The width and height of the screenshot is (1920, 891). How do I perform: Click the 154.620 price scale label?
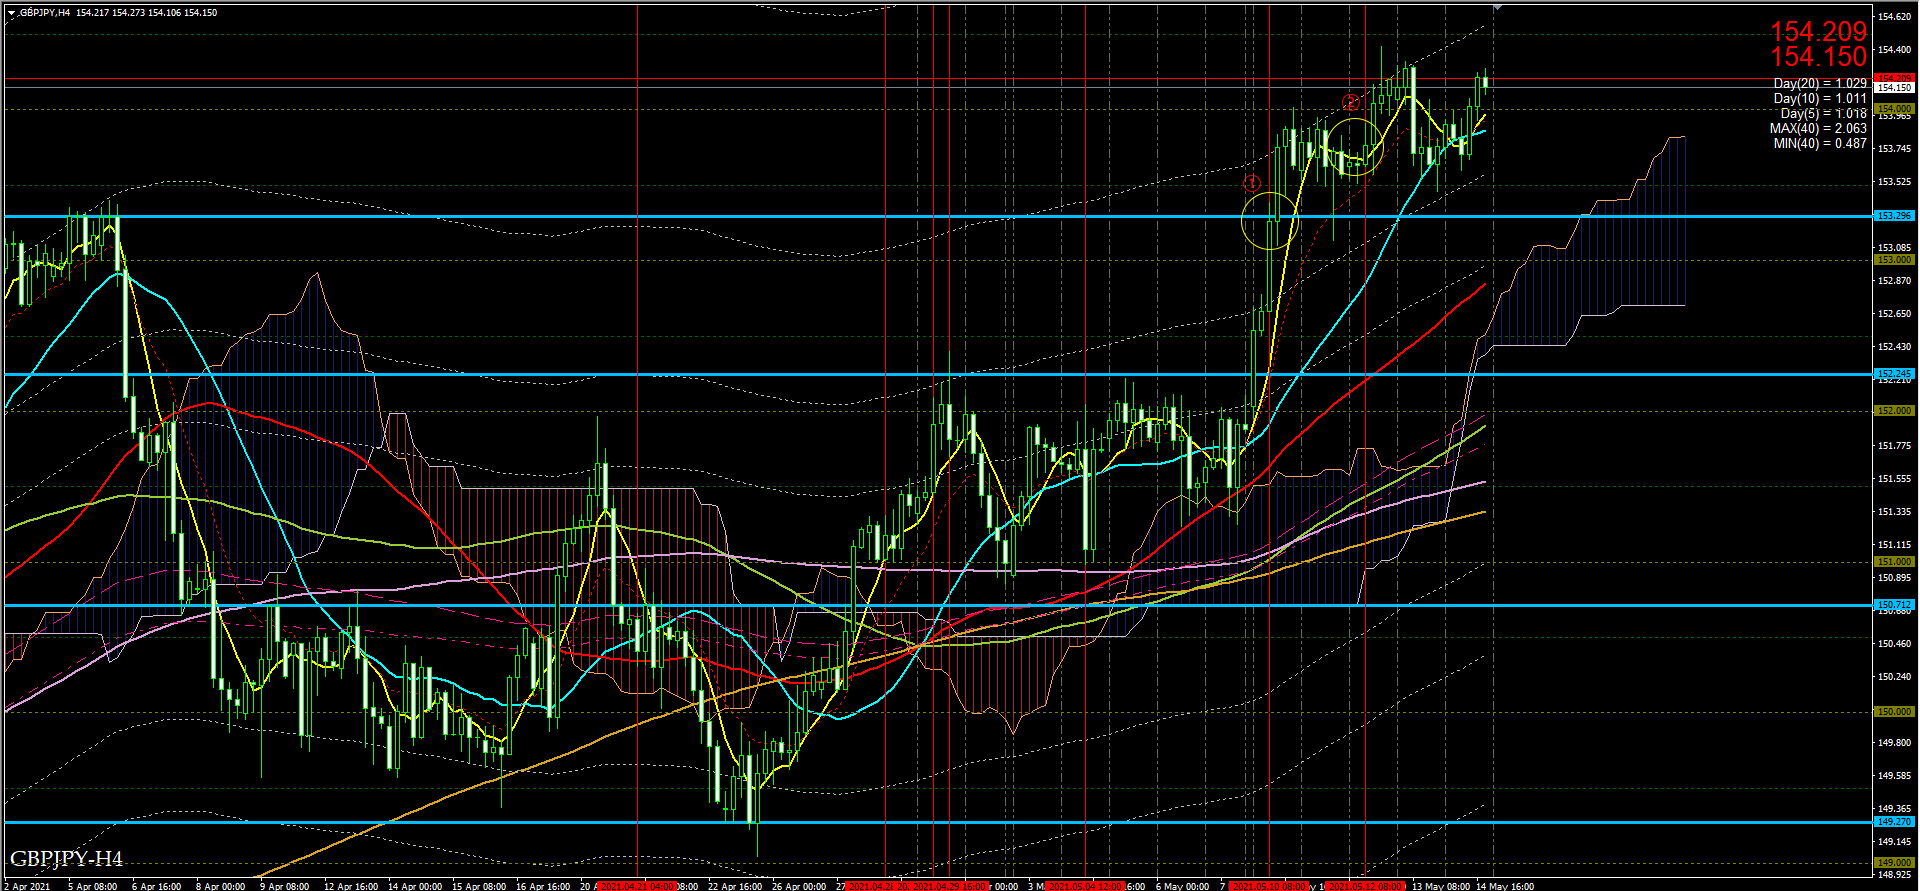point(1895,17)
